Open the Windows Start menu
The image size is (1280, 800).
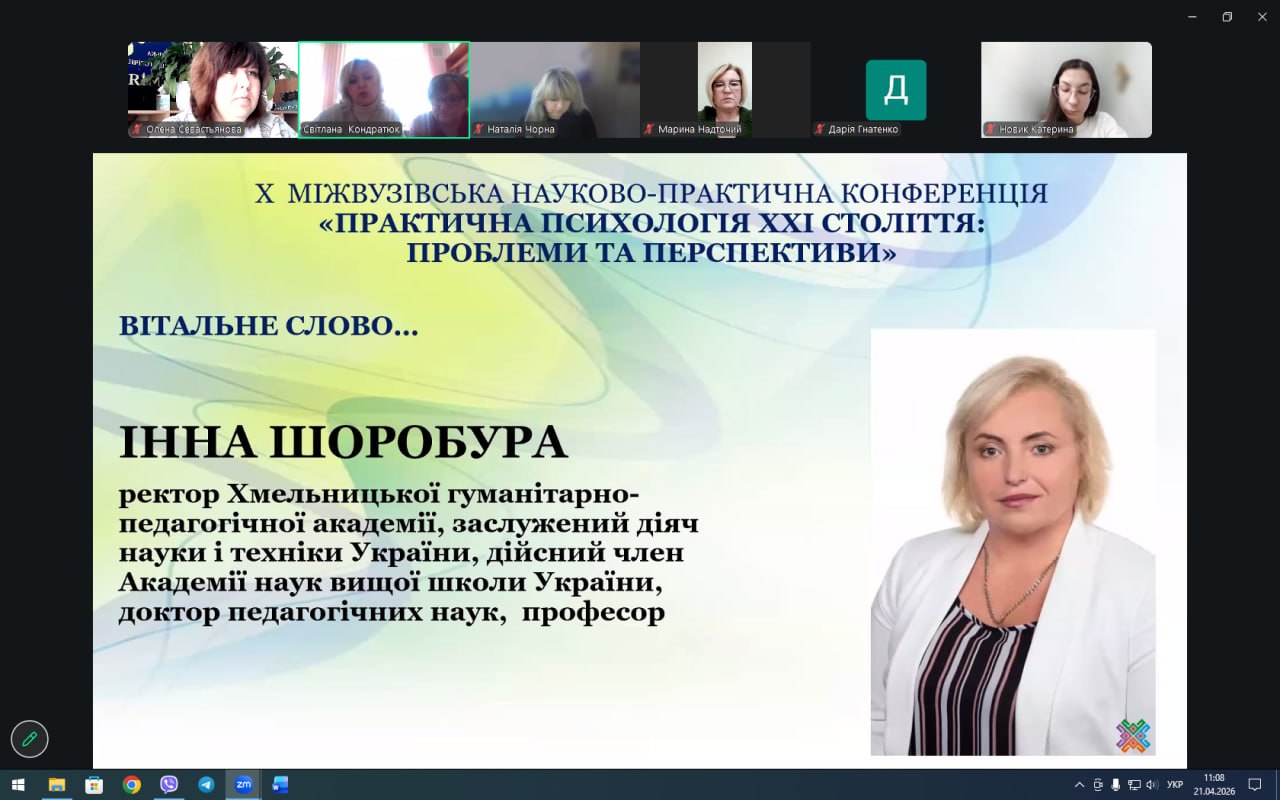pos(18,785)
